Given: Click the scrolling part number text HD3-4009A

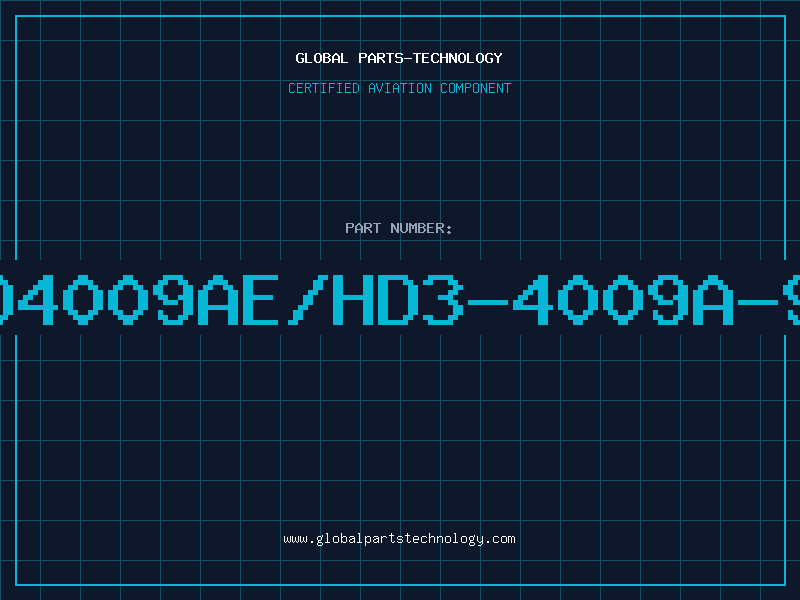Looking at the screenshot, I should click(x=533, y=300).
